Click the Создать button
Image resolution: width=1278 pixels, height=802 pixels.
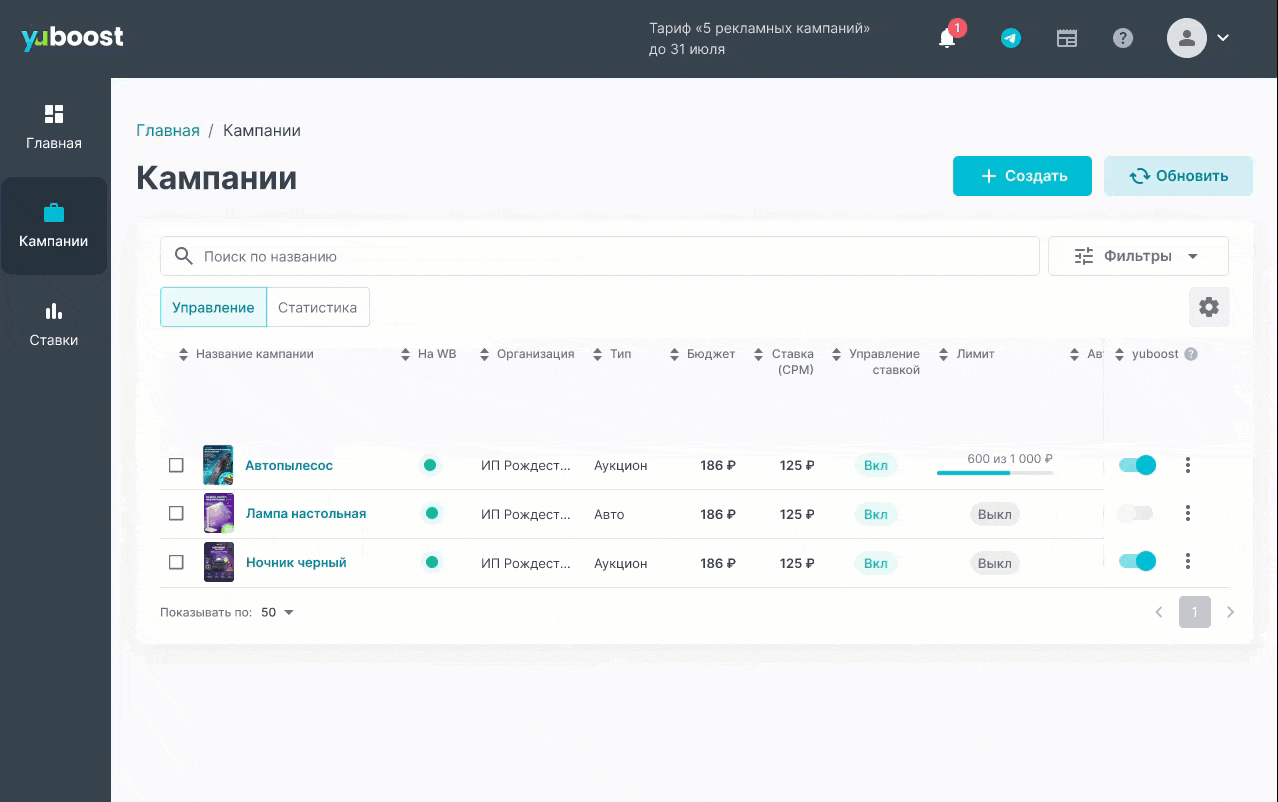click(x=1022, y=176)
